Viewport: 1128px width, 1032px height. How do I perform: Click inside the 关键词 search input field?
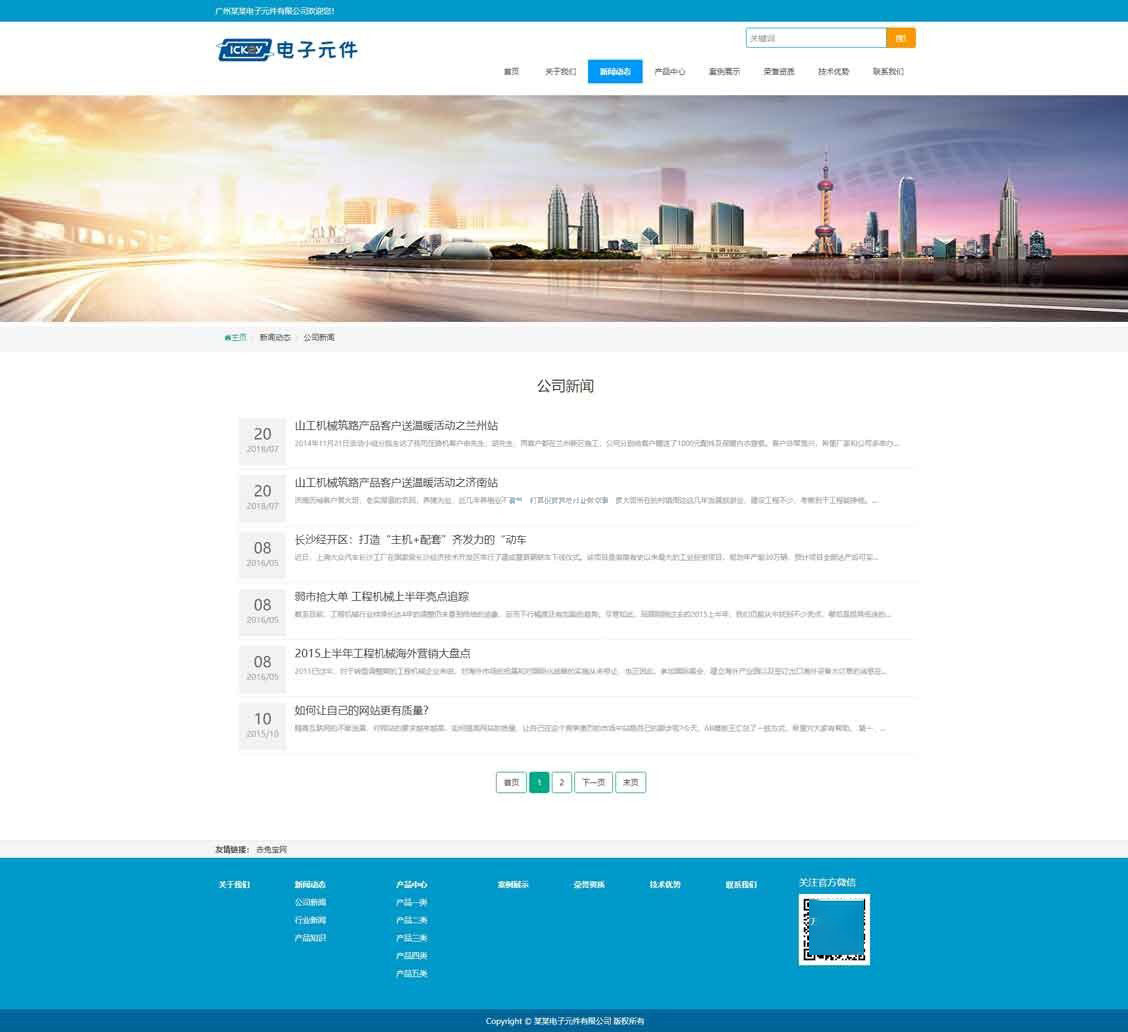pos(815,37)
